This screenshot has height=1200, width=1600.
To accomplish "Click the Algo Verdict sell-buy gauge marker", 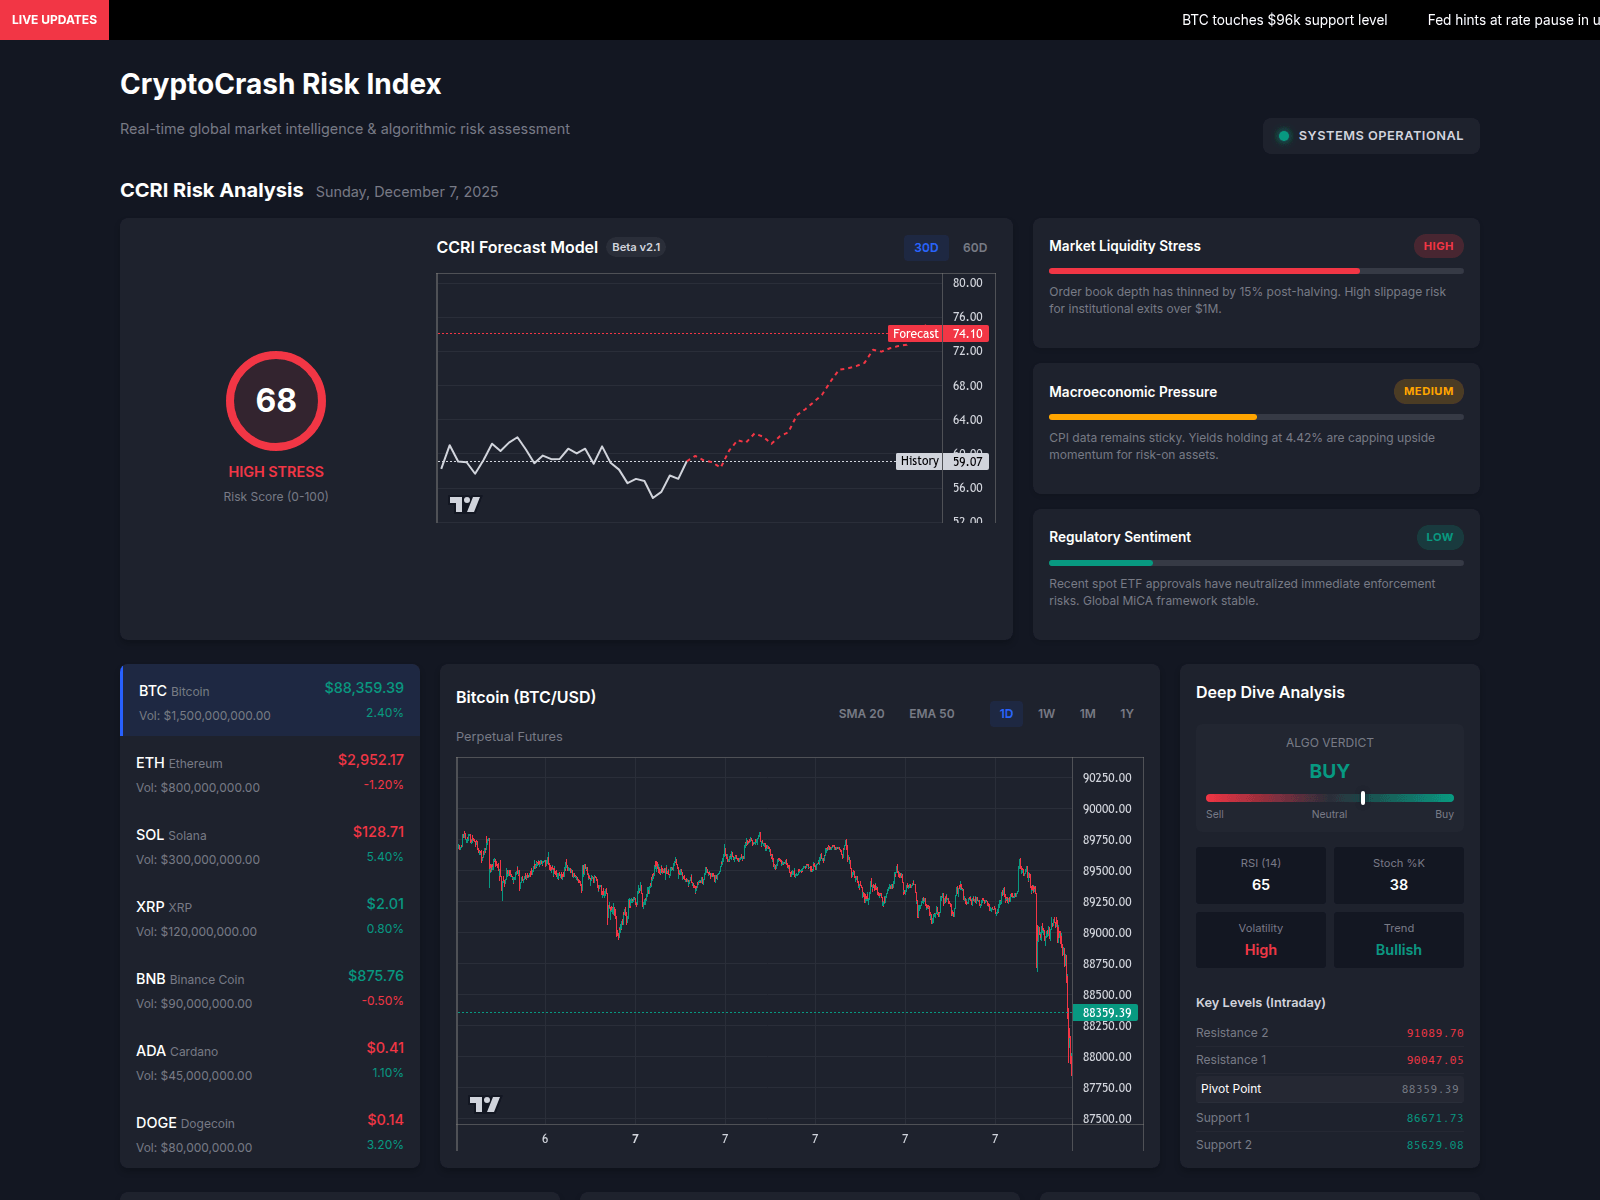I will click(1362, 798).
